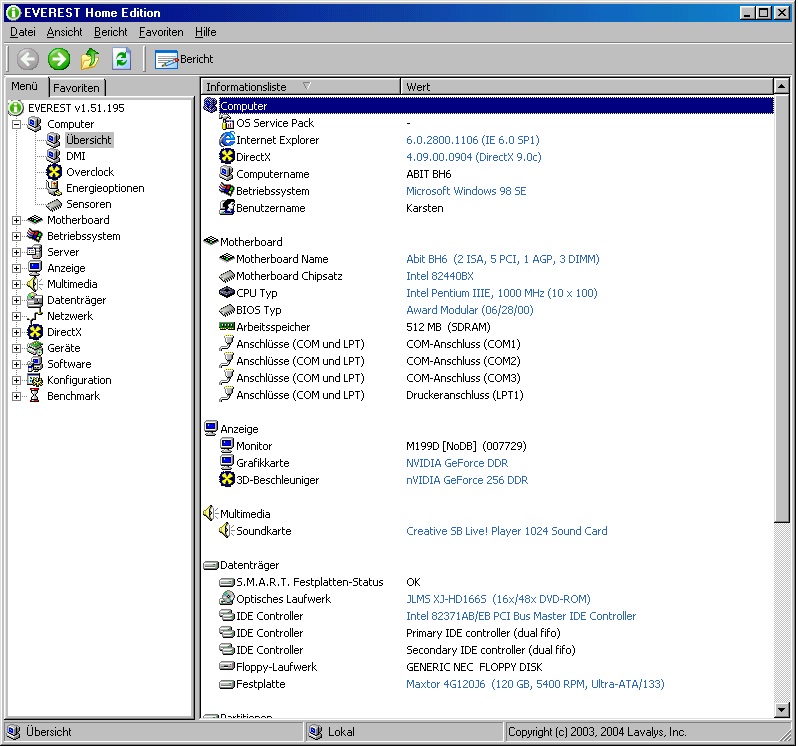Open the Microsoft Windows 98 SE link
The height and width of the screenshot is (746, 798).
(466, 191)
